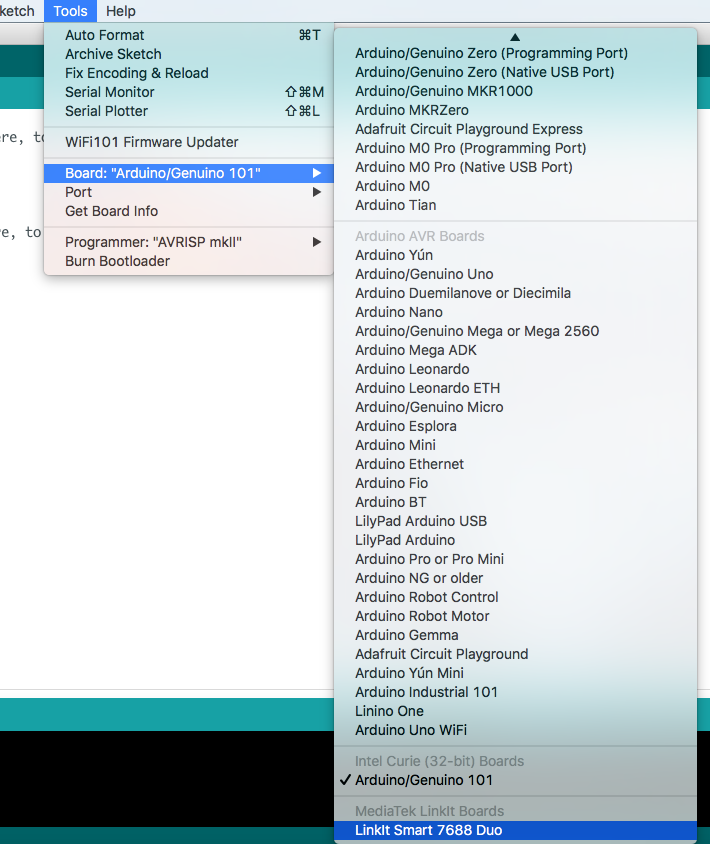The height and width of the screenshot is (844, 710).
Task: Launch the Serial Plotter
Action: (189, 111)
